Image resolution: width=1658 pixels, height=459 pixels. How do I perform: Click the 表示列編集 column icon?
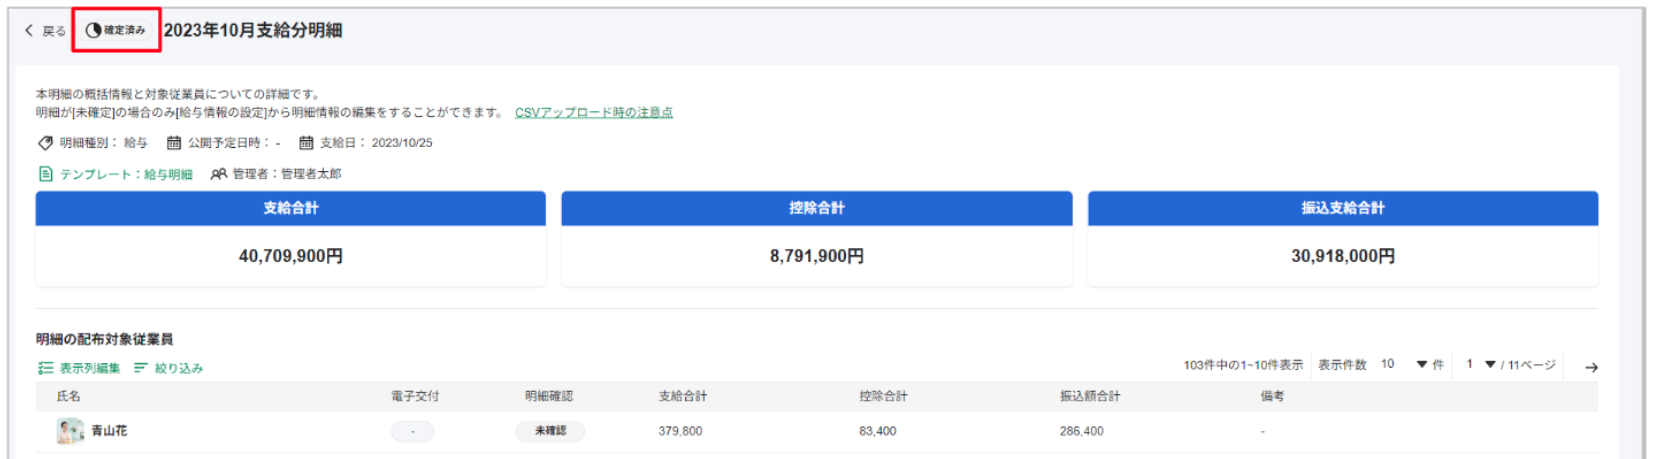pos(45,368)
